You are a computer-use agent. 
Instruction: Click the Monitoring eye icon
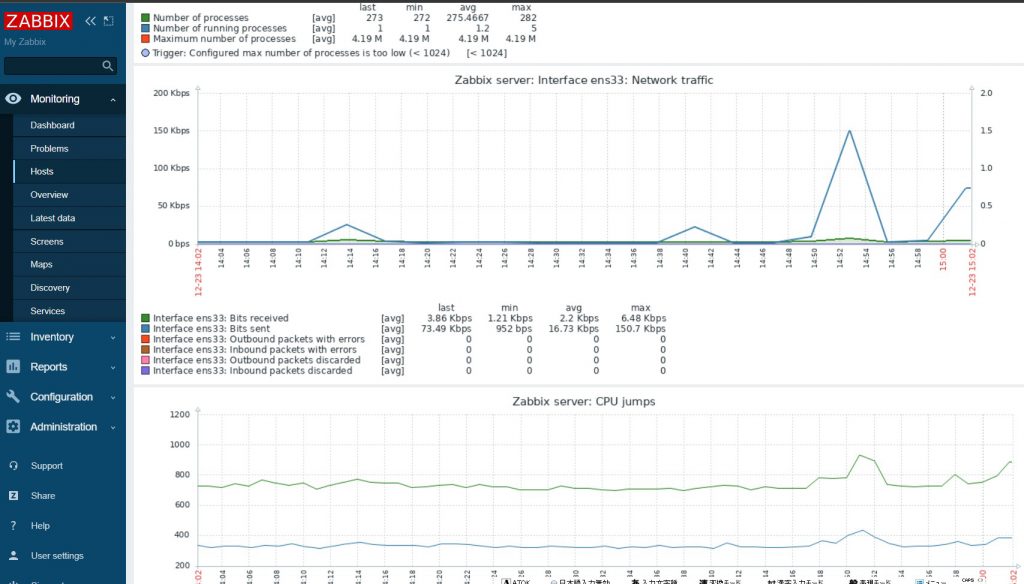13,99
